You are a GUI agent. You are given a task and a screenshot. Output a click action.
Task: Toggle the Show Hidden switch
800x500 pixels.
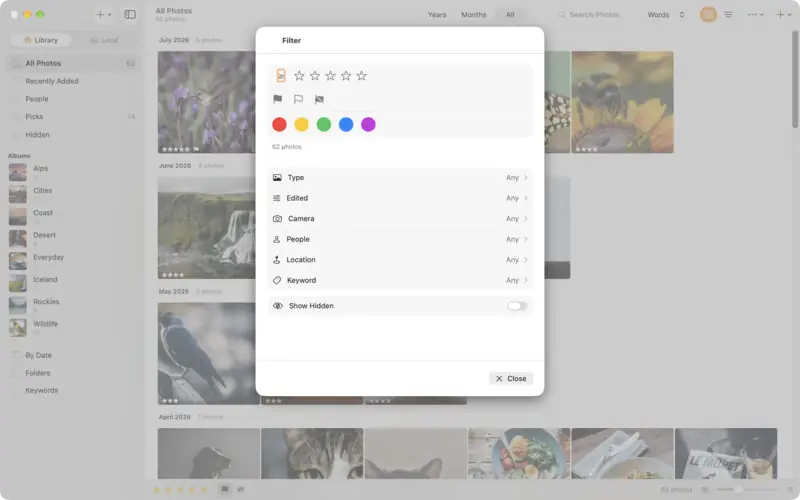click(x=517, y=306)
